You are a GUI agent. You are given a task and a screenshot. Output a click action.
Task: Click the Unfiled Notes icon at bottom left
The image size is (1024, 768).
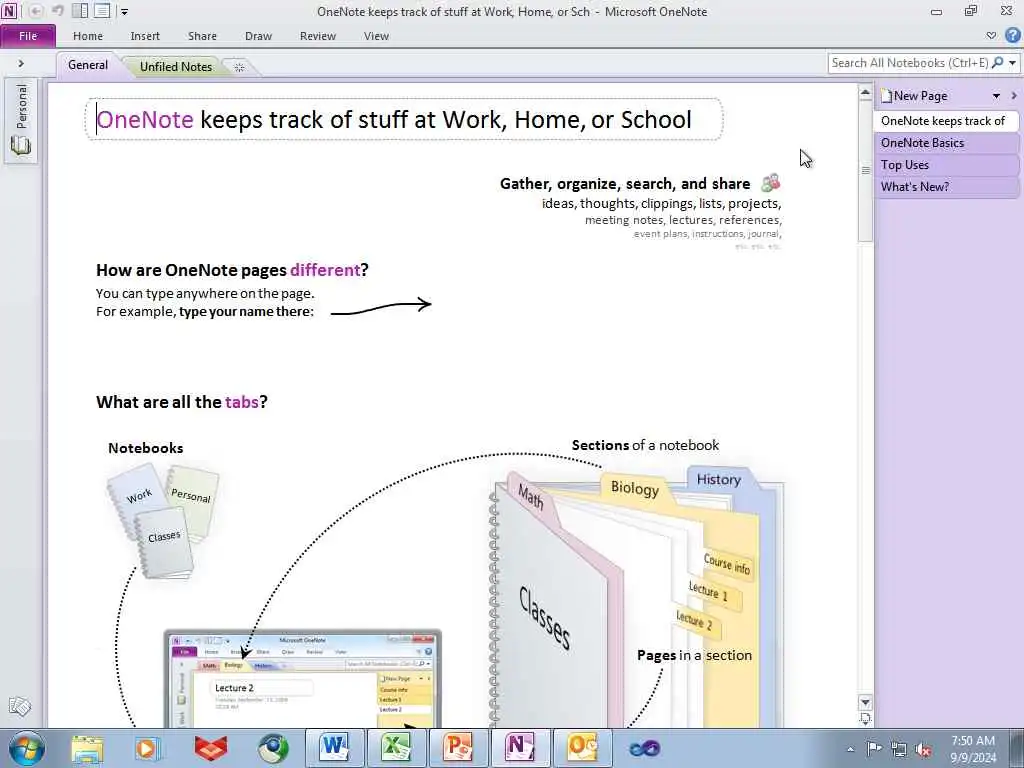pos(20,707)
